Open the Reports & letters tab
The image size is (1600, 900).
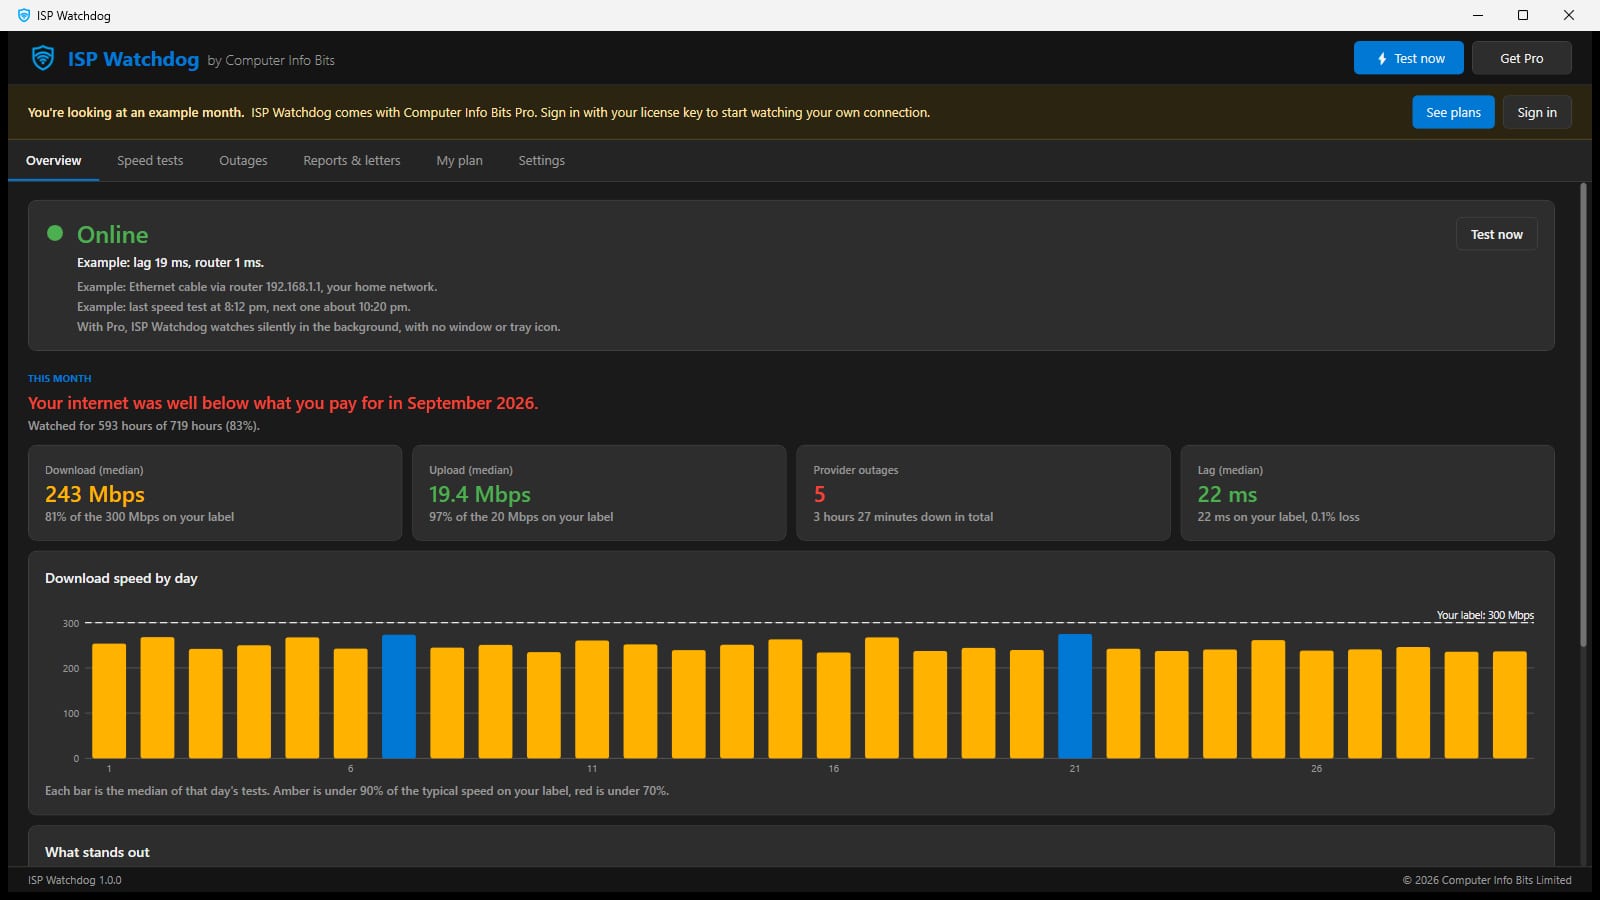352,160
